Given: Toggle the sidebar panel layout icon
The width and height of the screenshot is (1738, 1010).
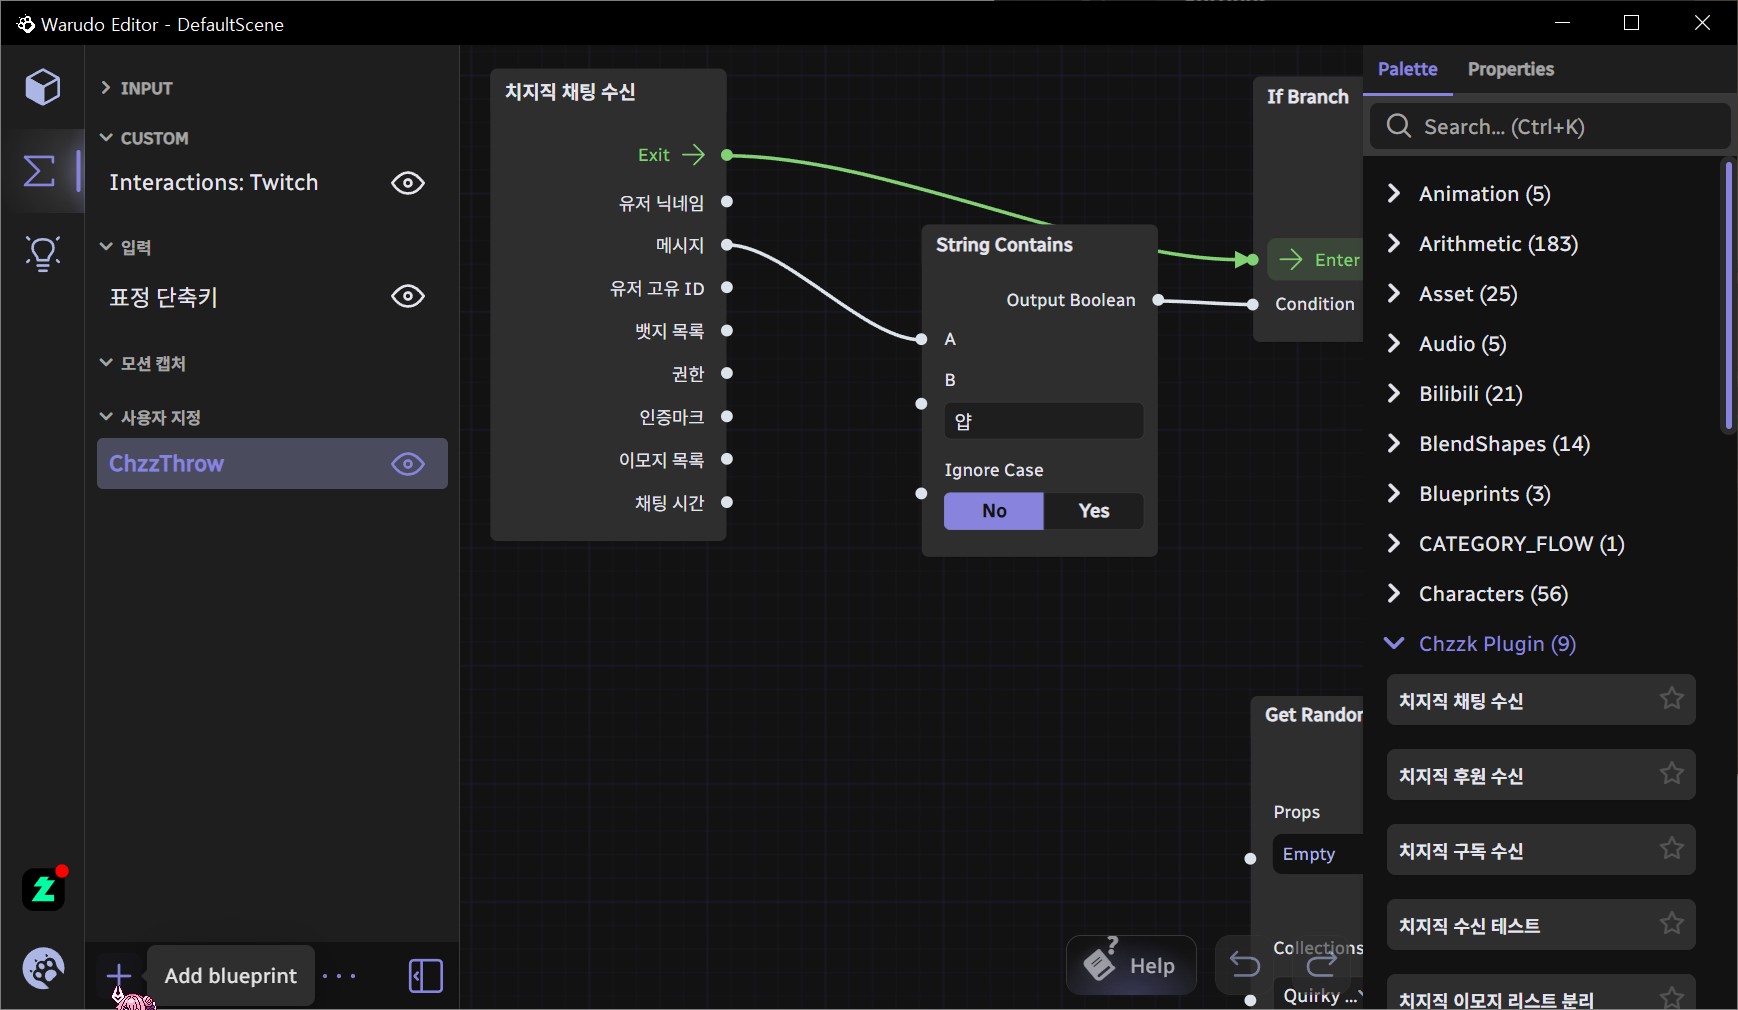Looking at the screenshot, I should point(426,976).
